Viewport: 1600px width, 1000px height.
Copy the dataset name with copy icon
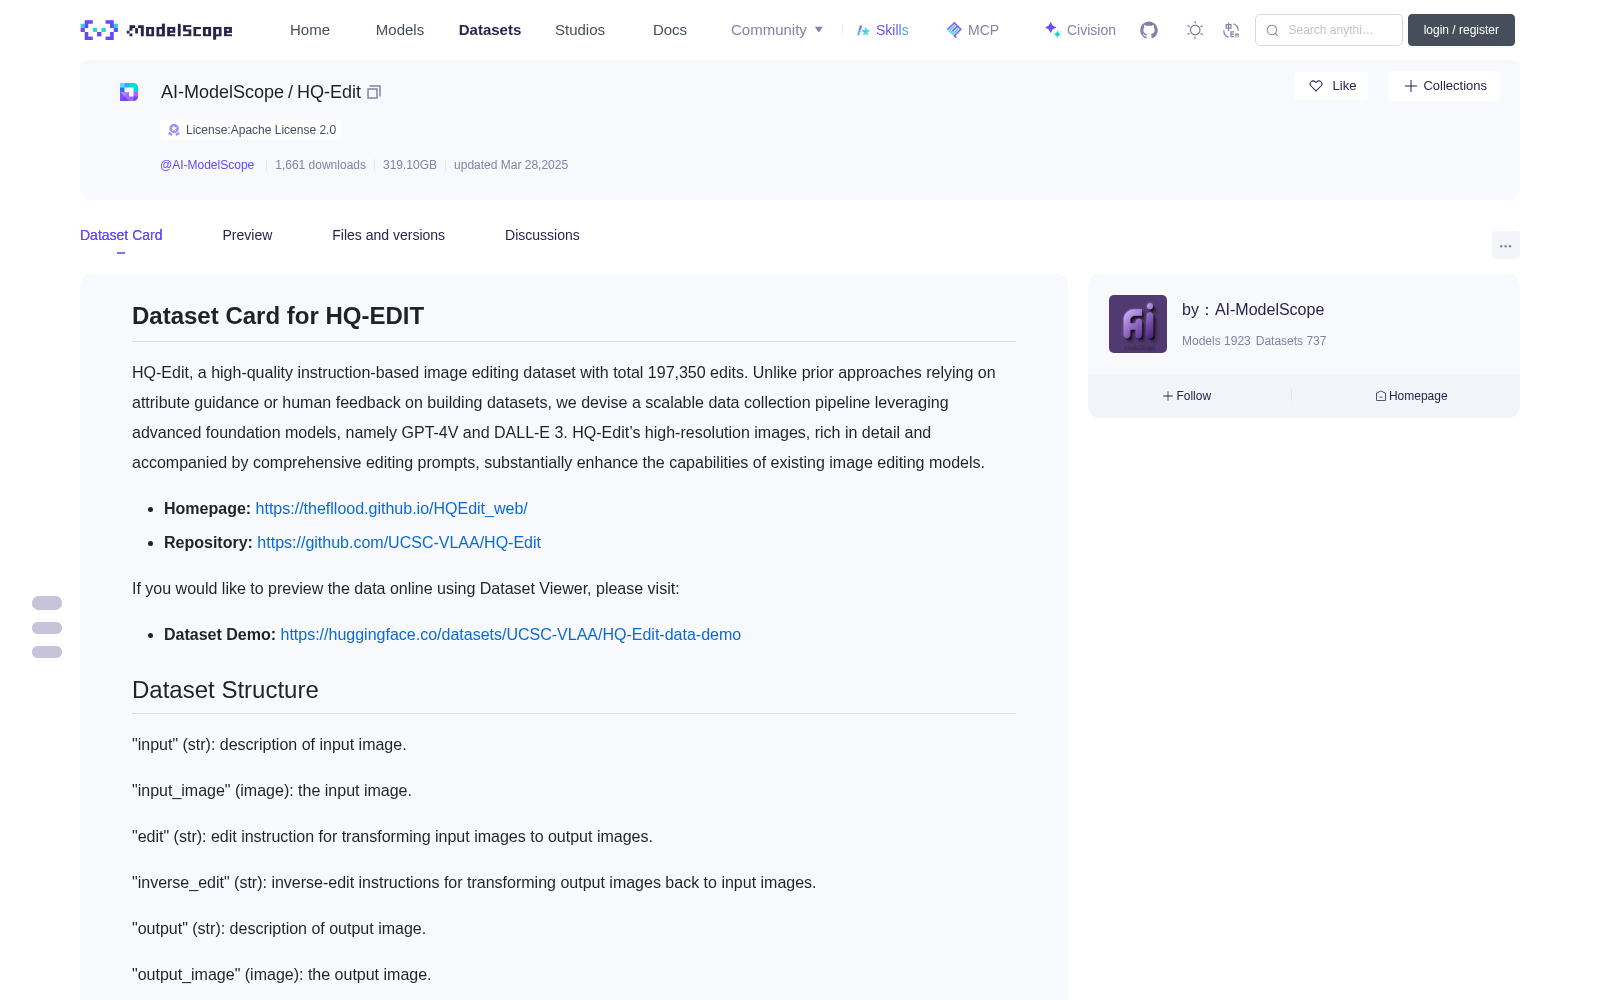(374, 92)
